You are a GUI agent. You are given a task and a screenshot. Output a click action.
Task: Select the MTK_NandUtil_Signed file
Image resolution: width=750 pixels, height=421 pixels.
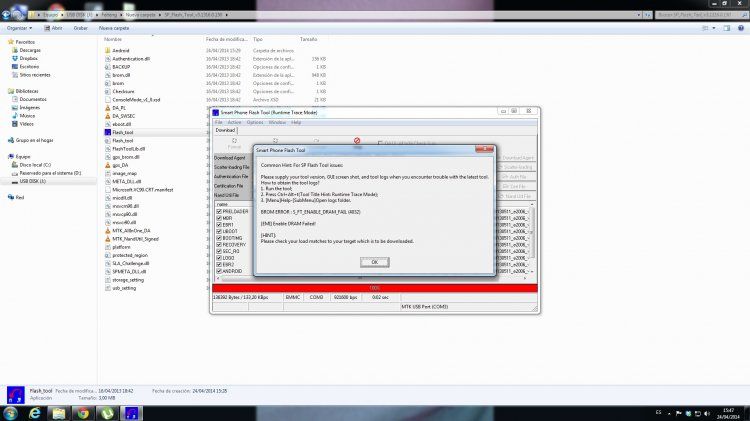[x=135, y=239]
